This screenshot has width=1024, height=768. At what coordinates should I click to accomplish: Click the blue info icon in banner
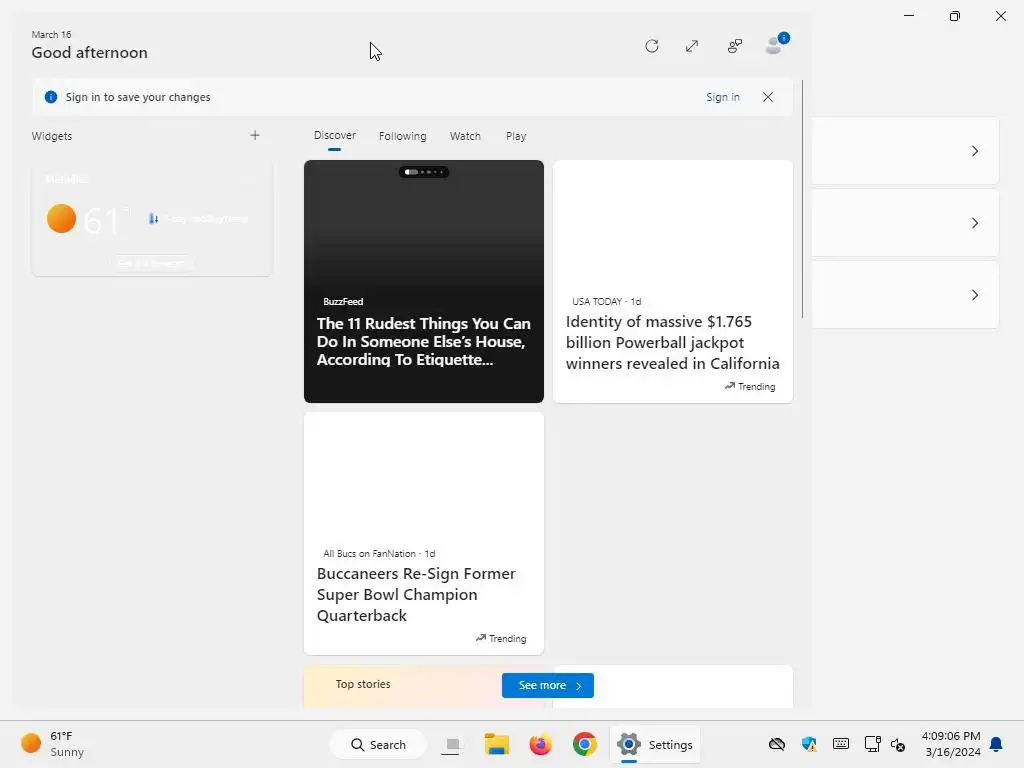click(50, 97)
